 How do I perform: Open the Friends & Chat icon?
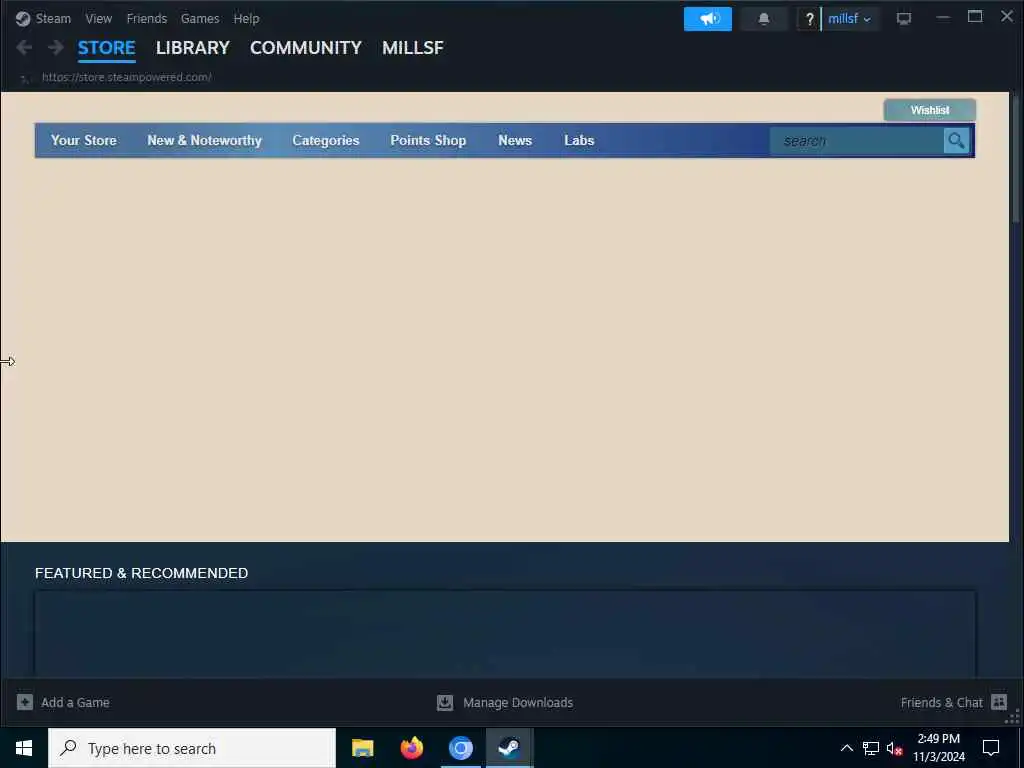999,701
